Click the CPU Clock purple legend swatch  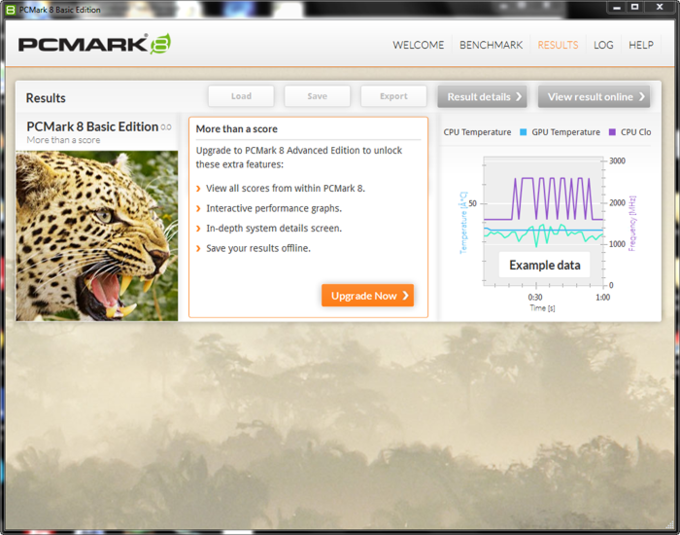pyautogui.click(x=612, y=132)
